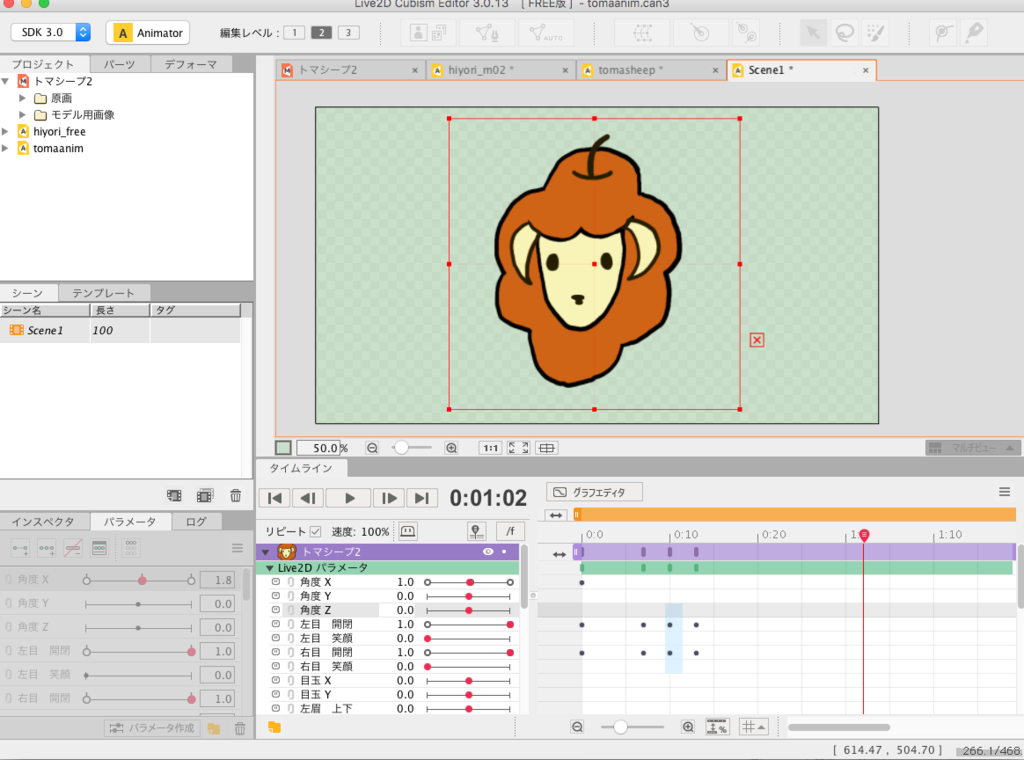
Task: Toggle visibility eye of トマシープ2 track
Action: pos(488,552)
